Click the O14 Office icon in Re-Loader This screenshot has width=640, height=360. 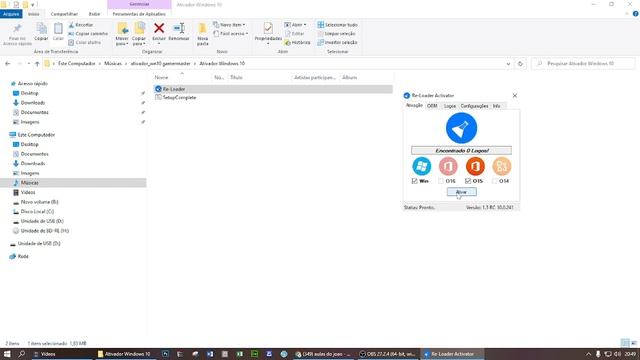click(502, 166)
